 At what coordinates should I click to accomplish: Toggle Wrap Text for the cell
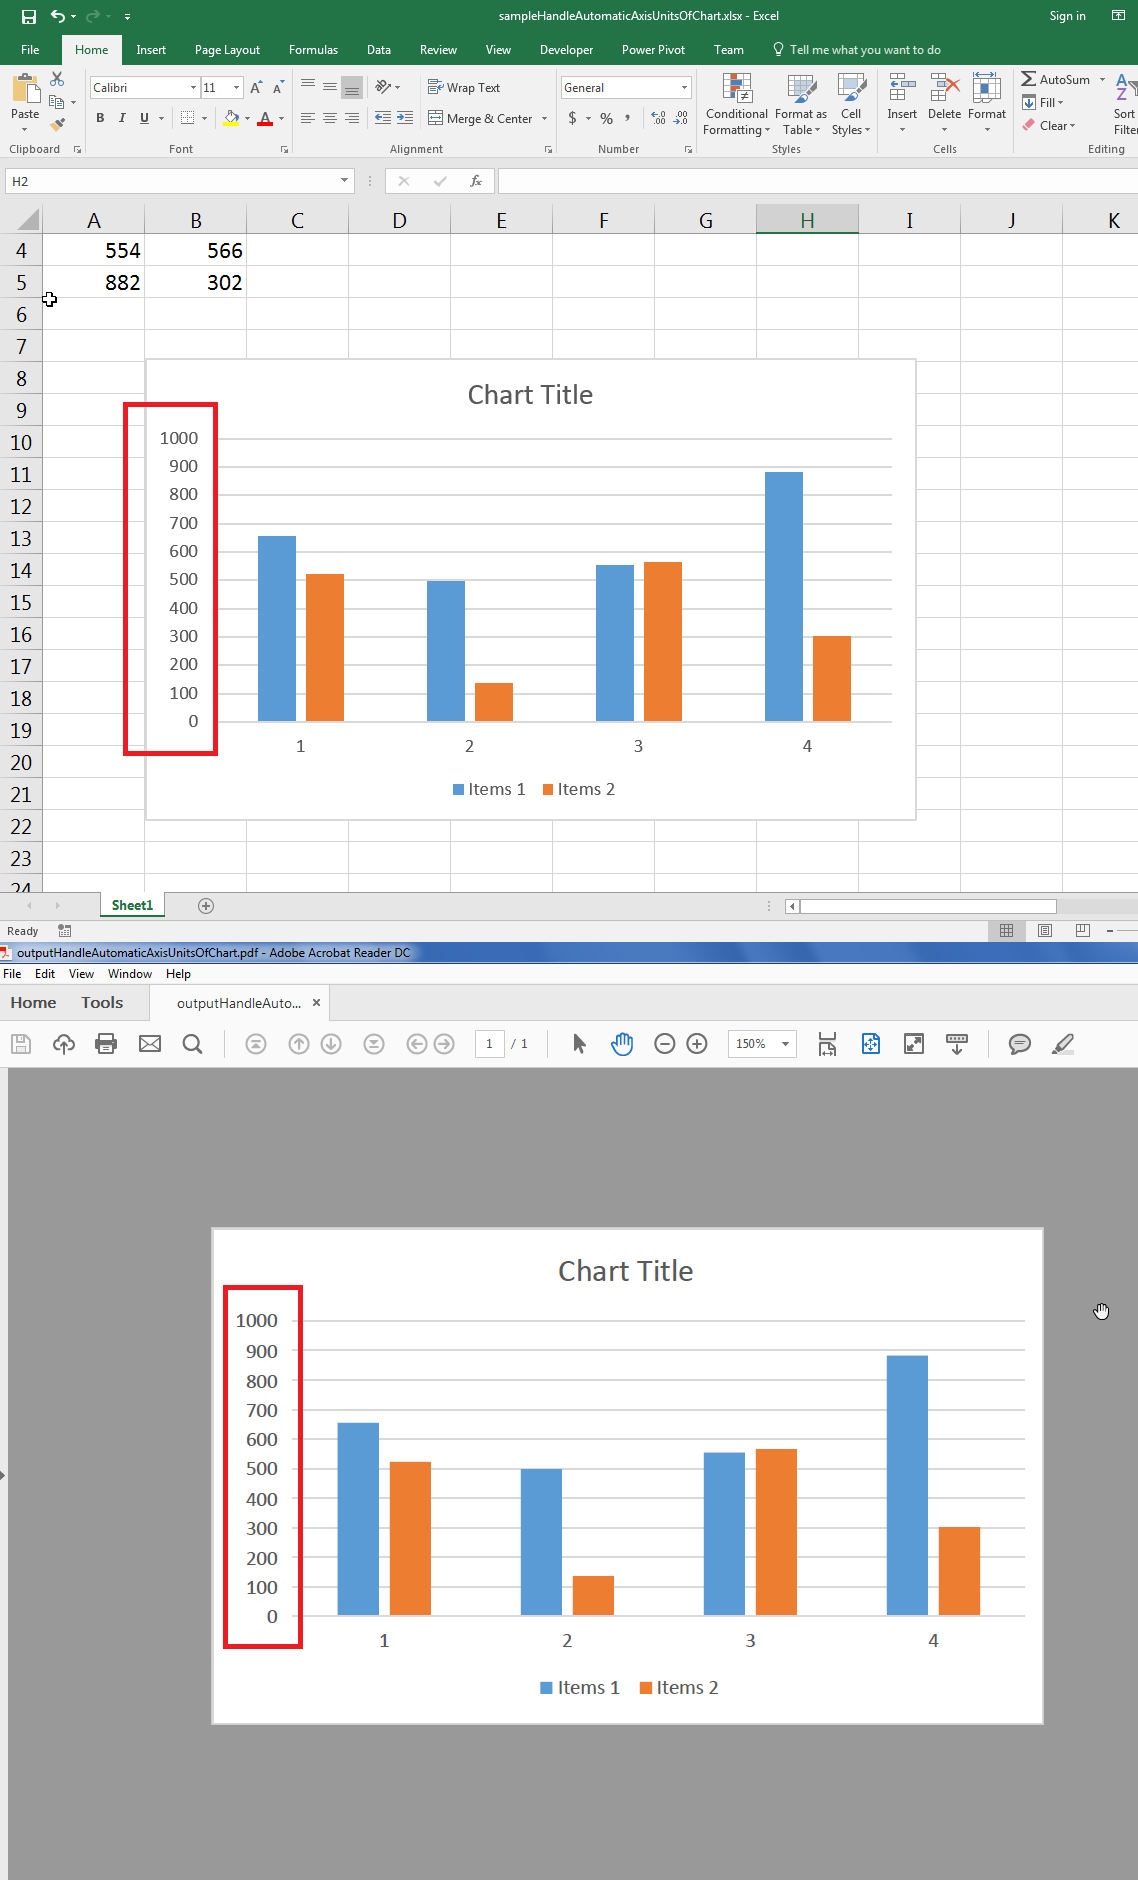click(464, 88)
